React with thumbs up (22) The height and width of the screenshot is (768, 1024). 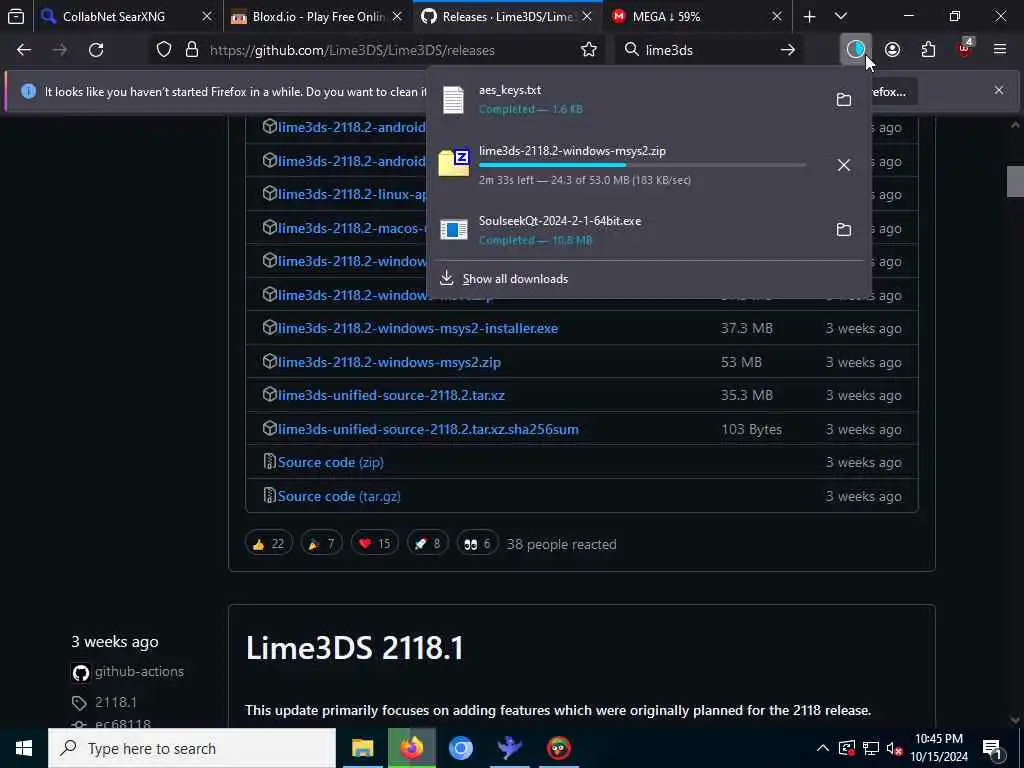268,544
